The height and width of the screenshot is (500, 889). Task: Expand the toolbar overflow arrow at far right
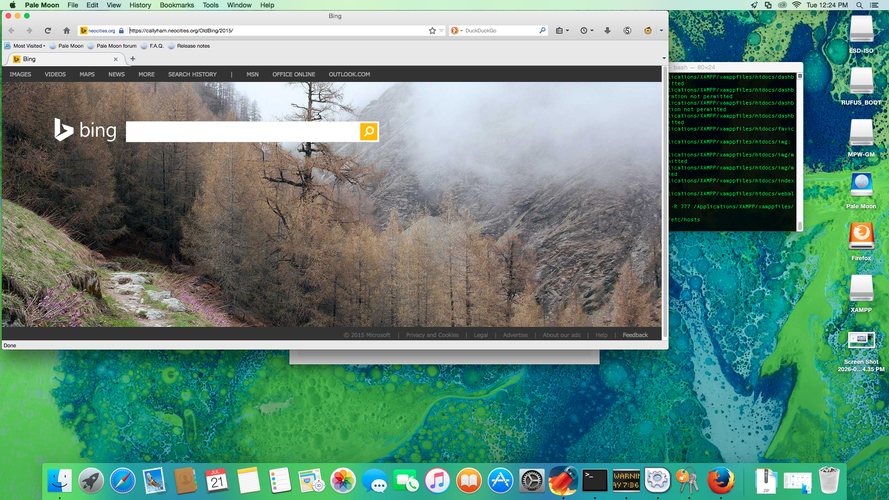tap(661, 31)
